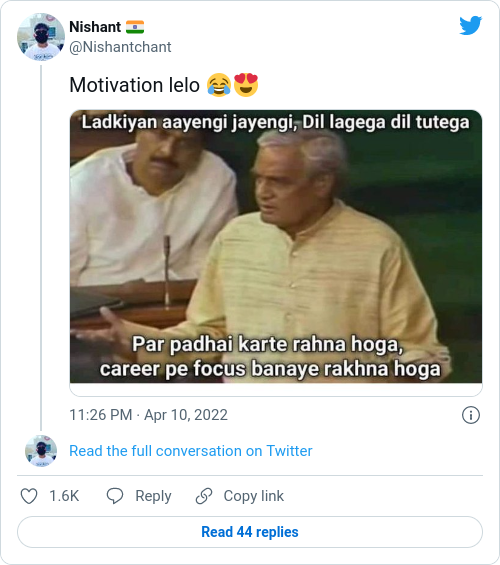Click the small avatar beside conversation link
500x565 pixels.
[41, 451]
